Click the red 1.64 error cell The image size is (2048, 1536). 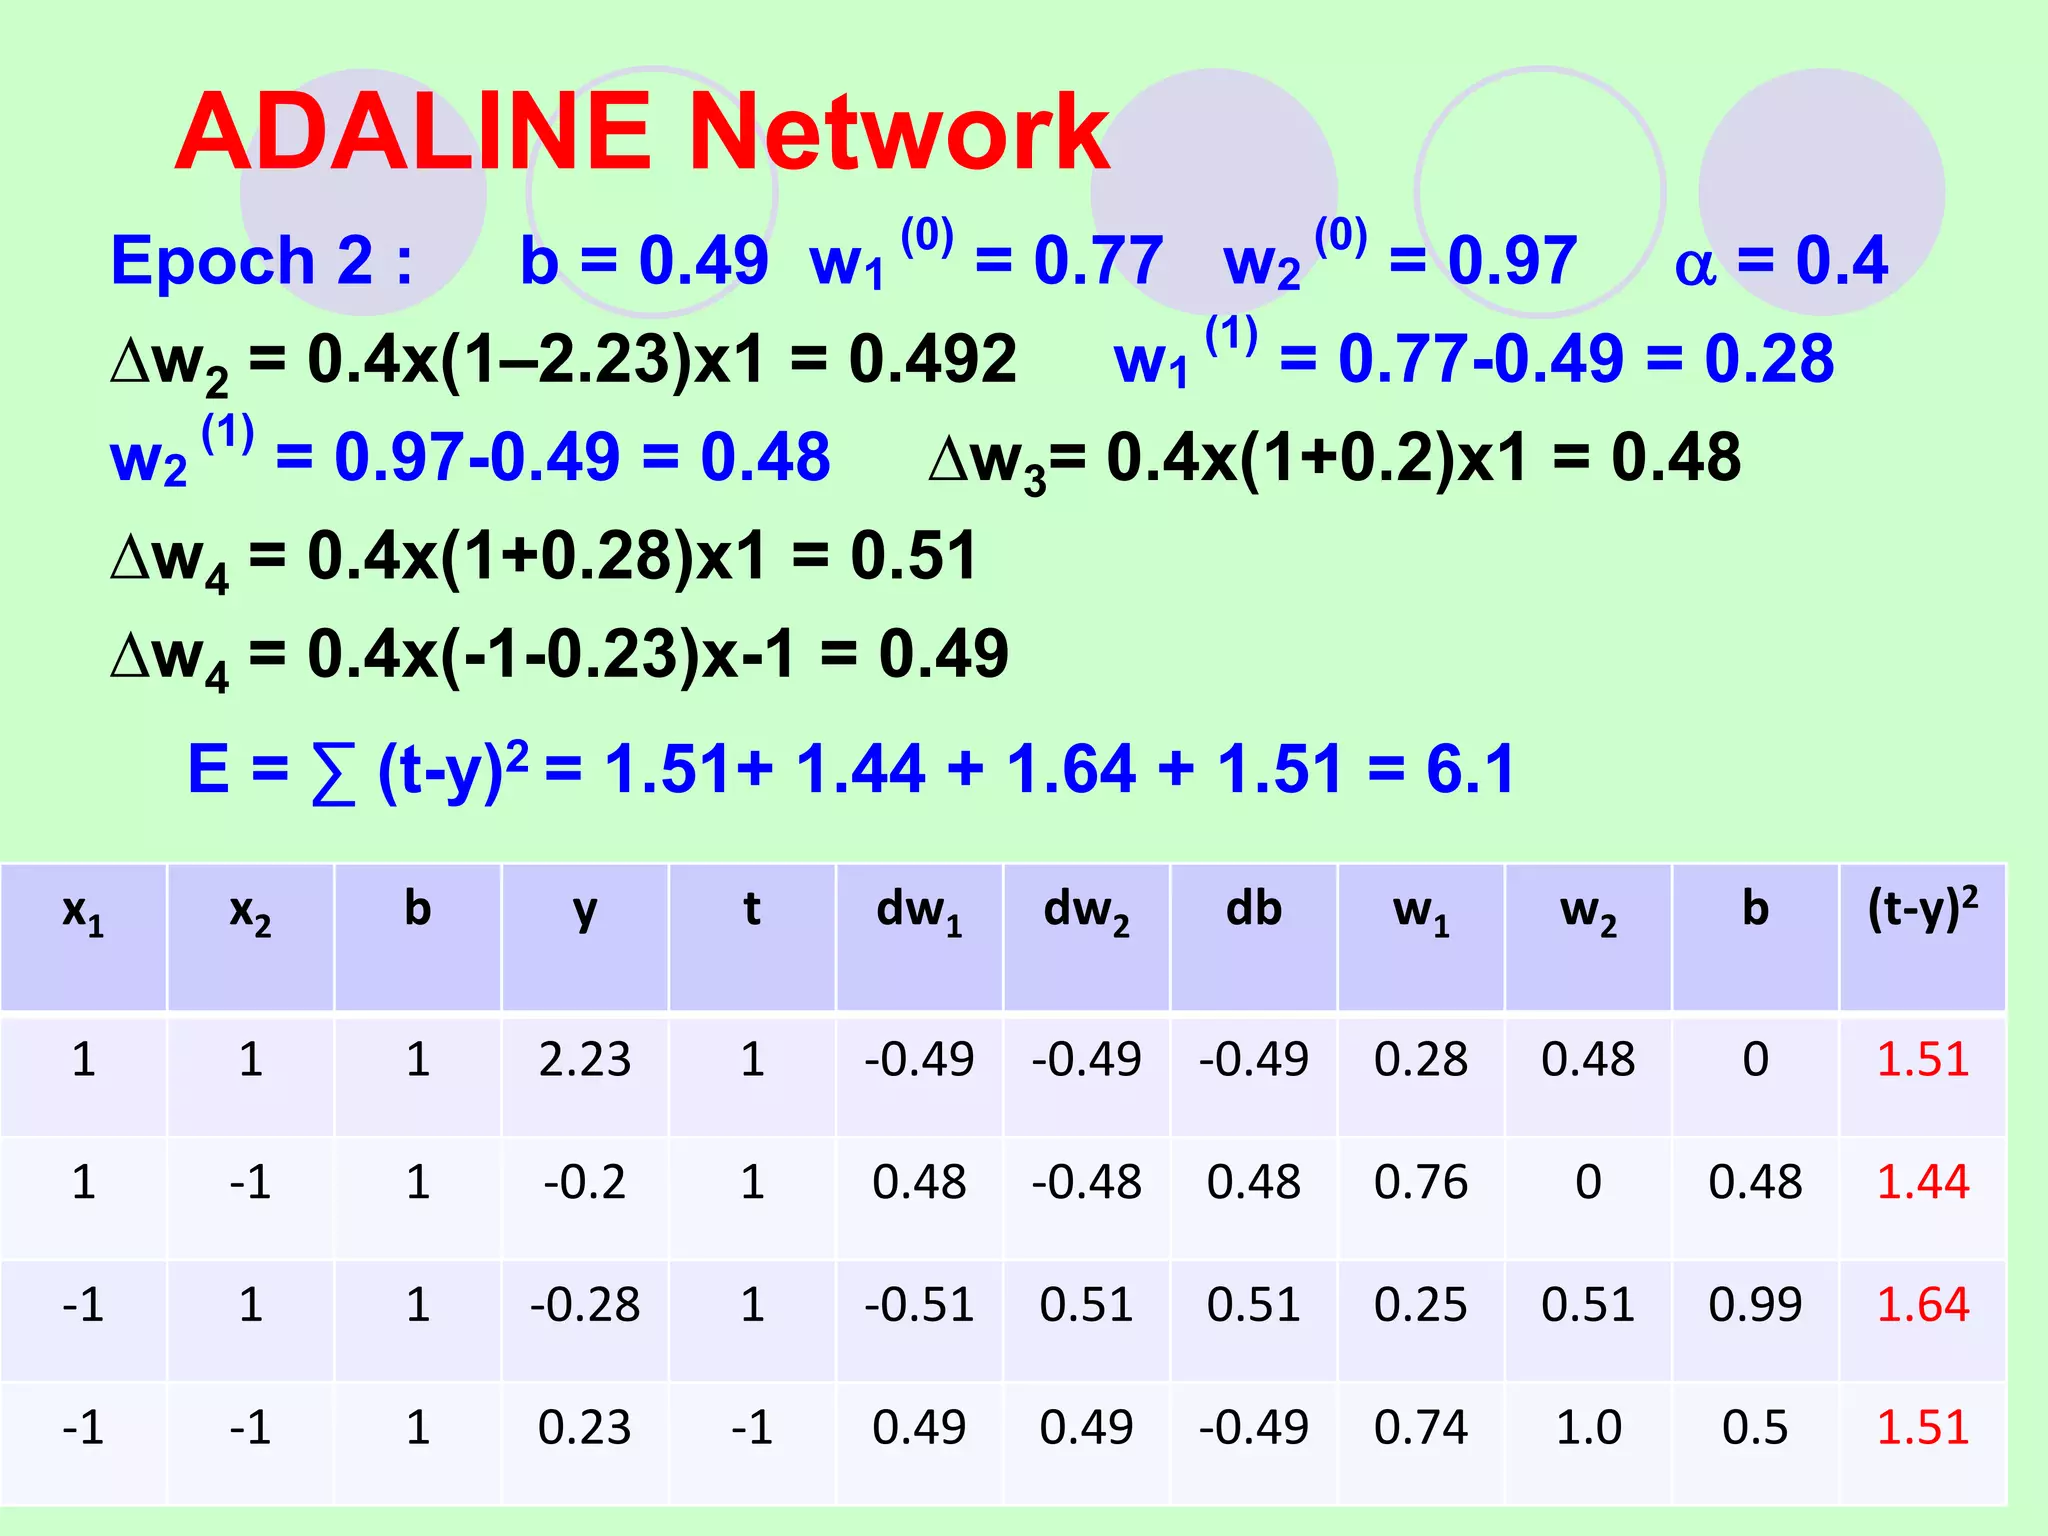click(x=1922, y=1304)
